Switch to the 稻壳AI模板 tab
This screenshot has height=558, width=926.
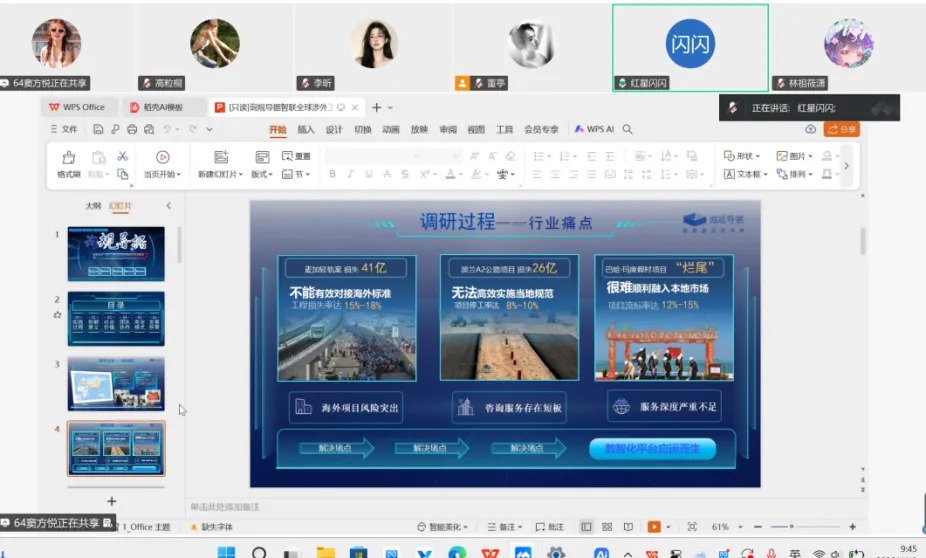163,107
